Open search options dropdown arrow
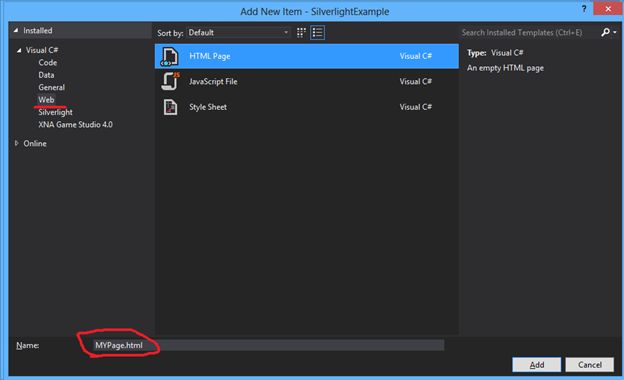Screen dimensions: 624x380 (x=615, y=32)
